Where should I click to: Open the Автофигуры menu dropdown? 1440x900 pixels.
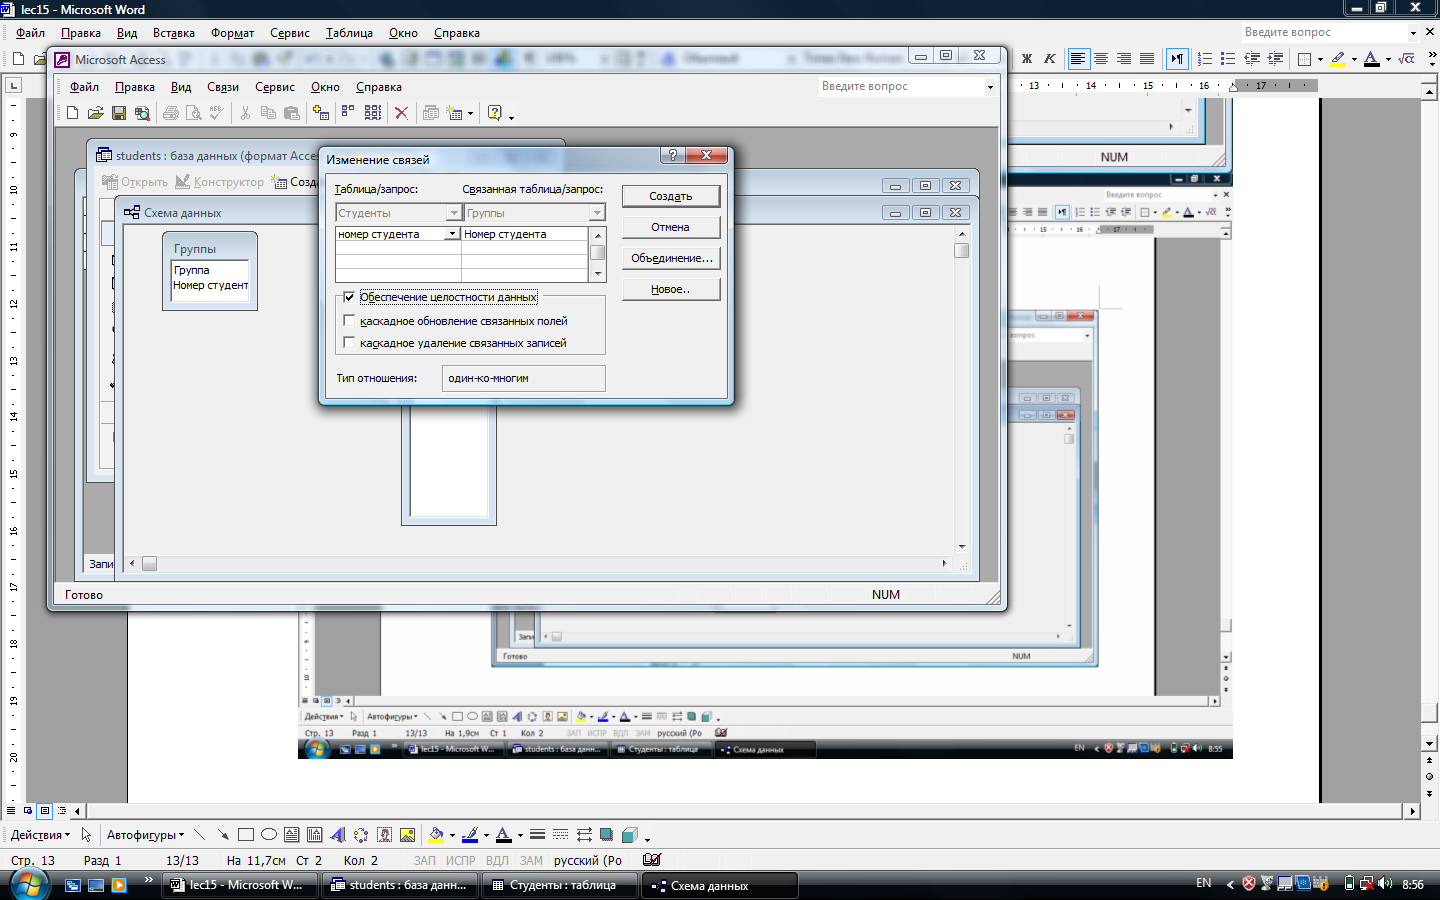pyautogui.click(x=145, y=835)
